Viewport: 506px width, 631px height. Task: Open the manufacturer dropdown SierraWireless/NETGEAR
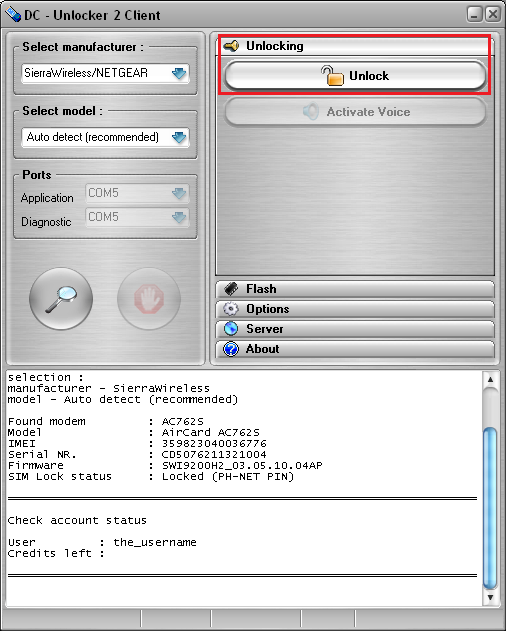(105, 73)
